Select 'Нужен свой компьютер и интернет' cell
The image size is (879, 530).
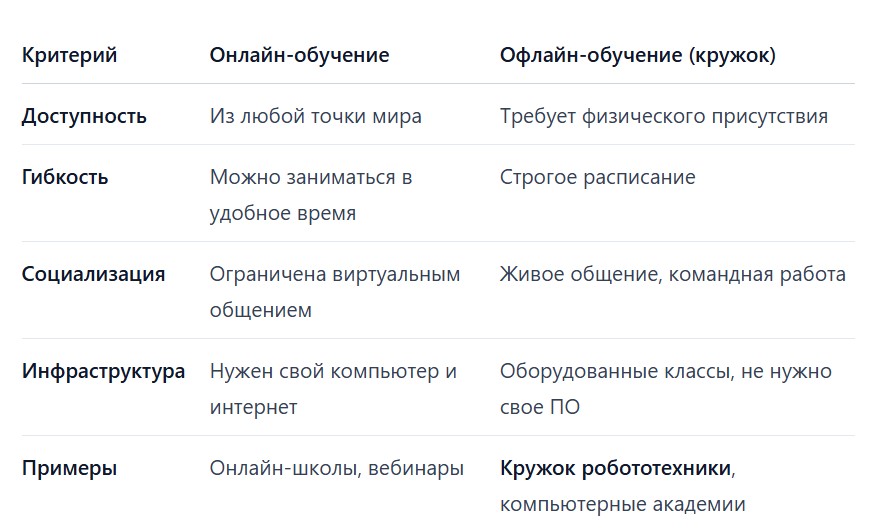click(333, 389)
